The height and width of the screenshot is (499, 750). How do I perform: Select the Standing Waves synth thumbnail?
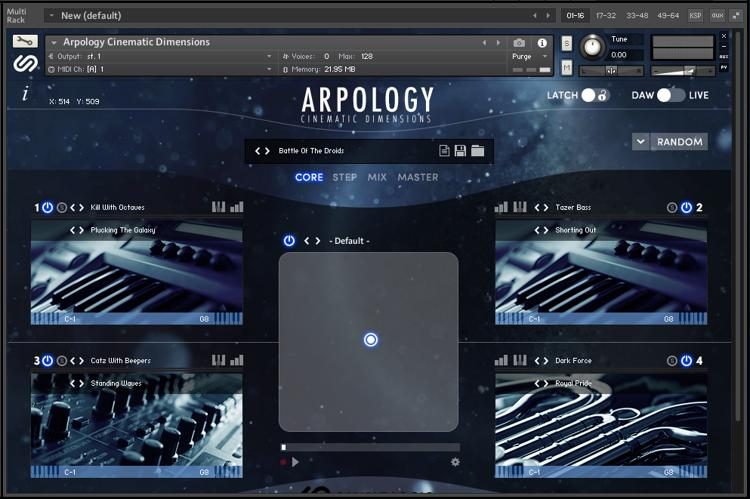(137, 425)
